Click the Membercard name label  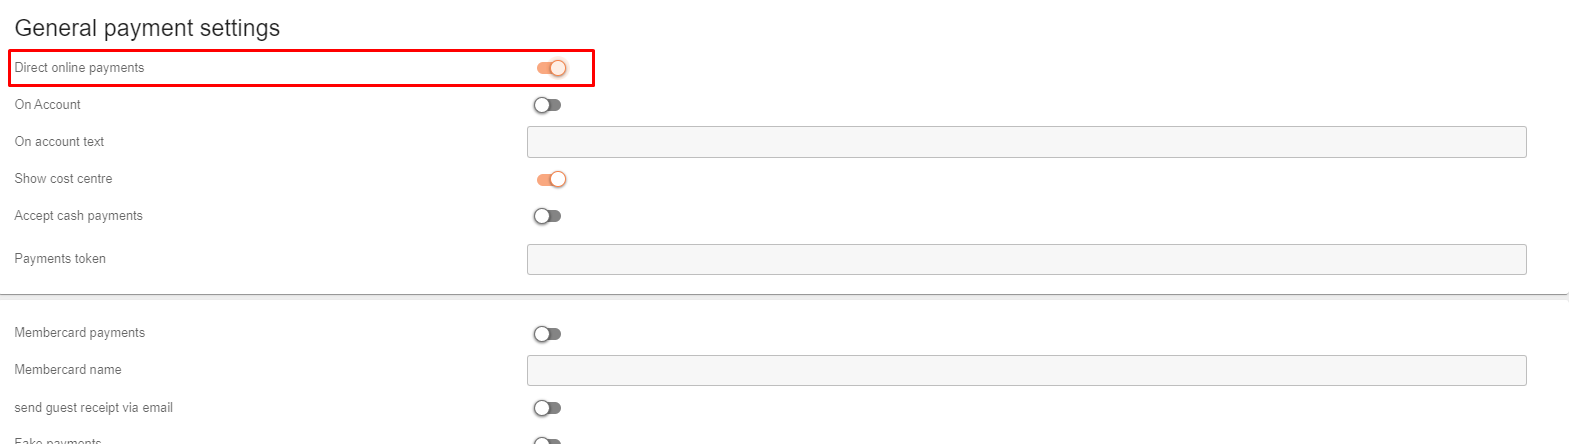(68, 370)
